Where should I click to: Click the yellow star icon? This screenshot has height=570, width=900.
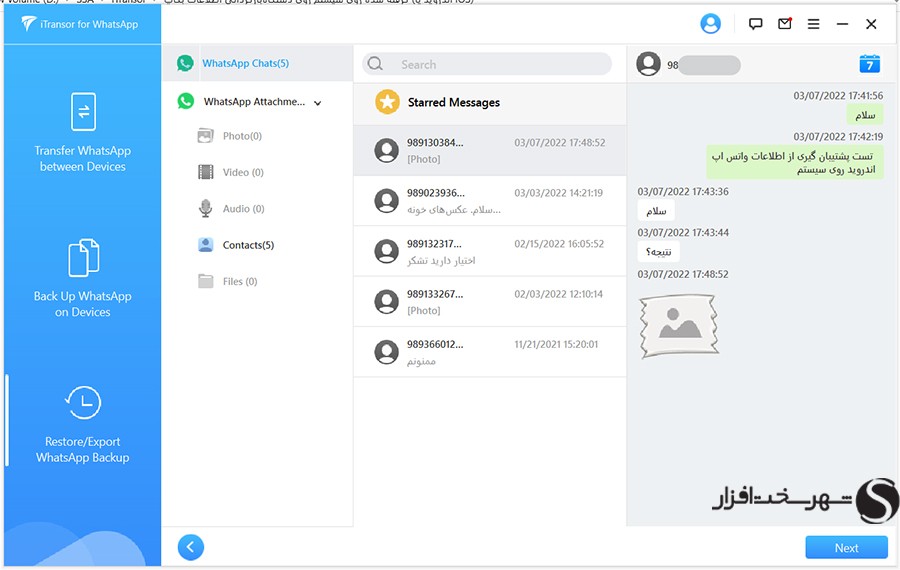tap(387, 102)
